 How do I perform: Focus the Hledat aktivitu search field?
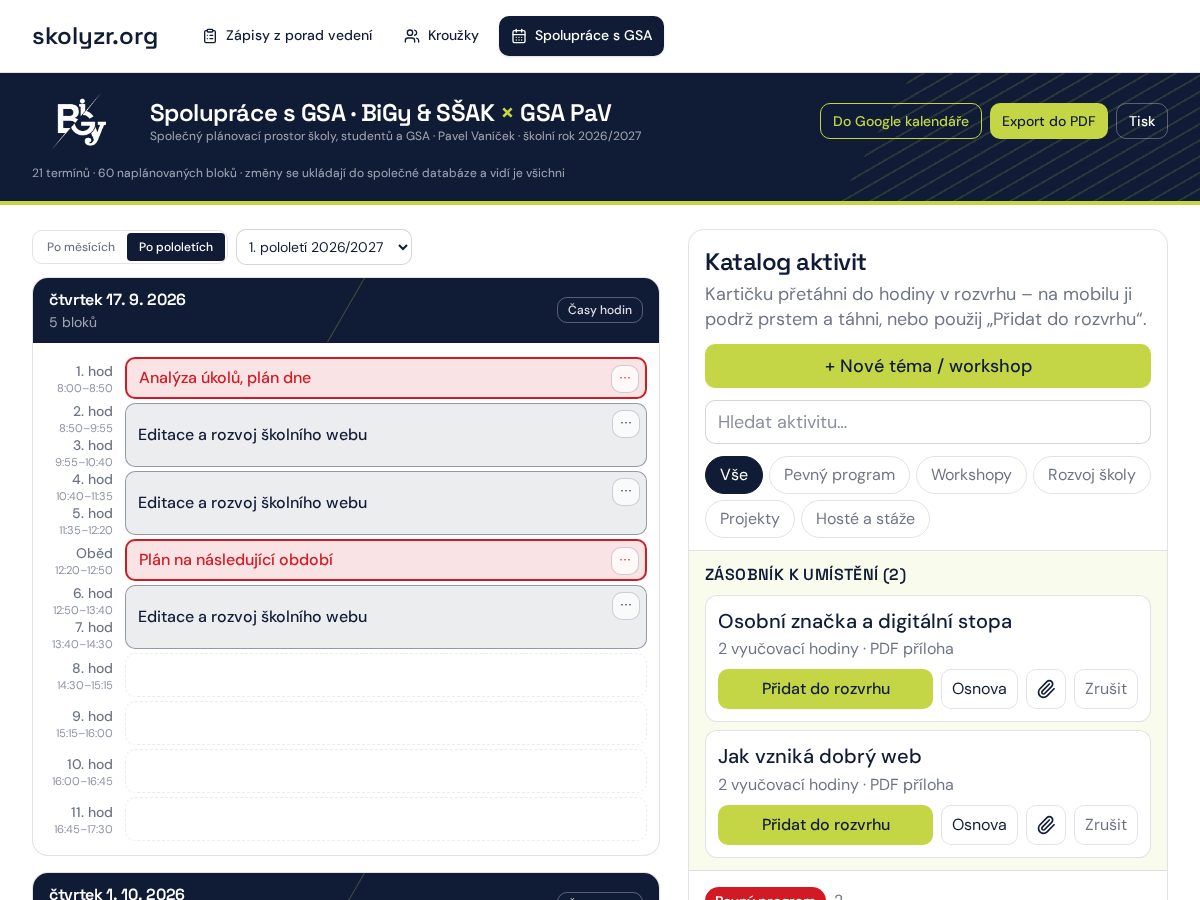click(928, 422)
